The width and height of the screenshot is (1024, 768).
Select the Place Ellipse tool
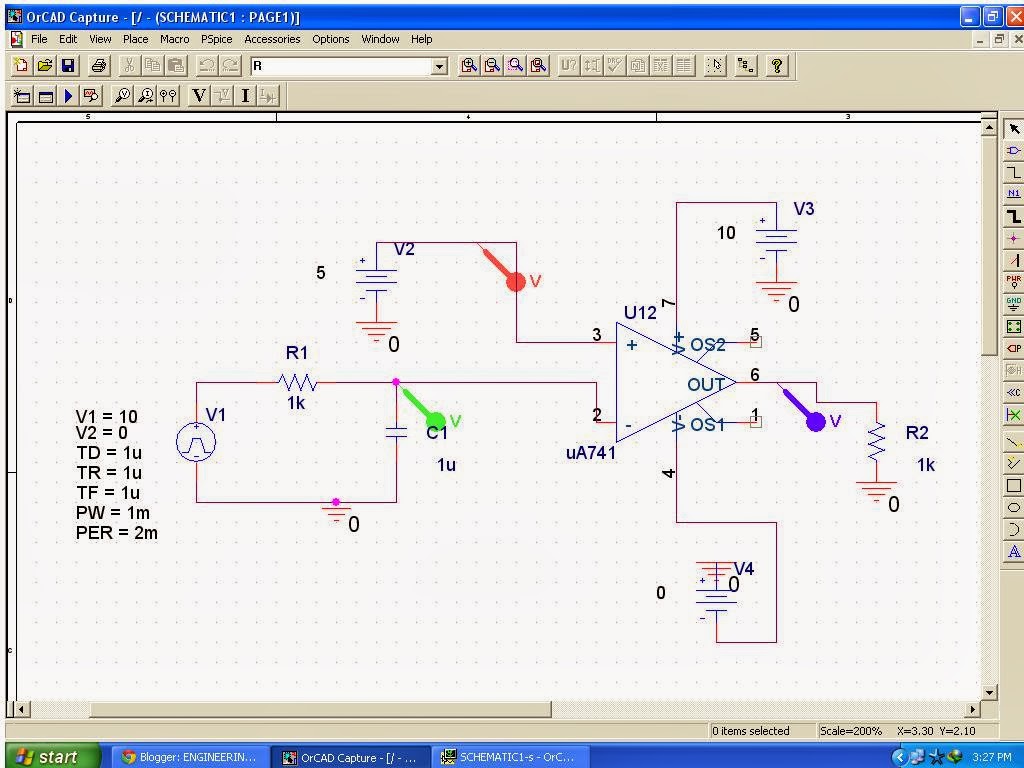(x=1014, y=507)
